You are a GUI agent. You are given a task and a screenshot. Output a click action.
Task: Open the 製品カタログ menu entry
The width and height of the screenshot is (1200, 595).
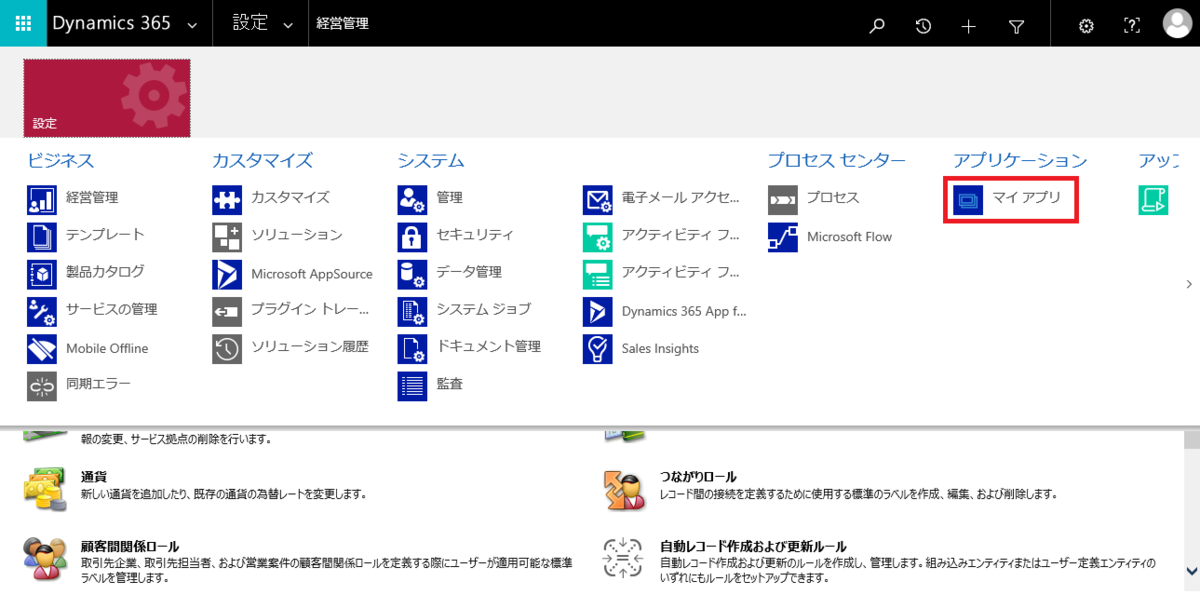tap(105, 272)
